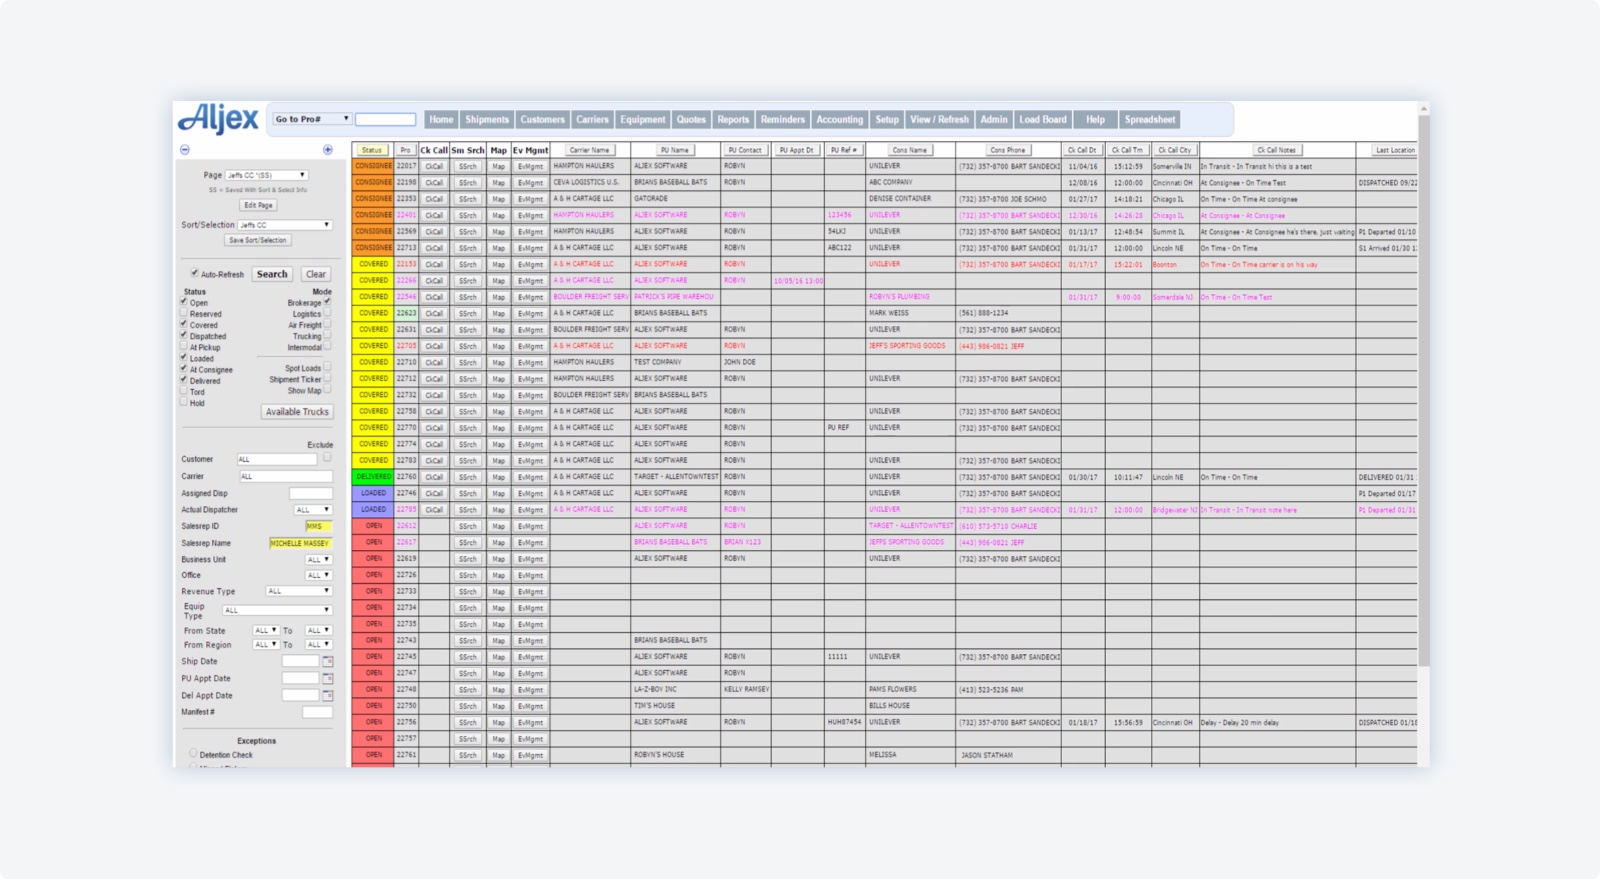Click the Assigned Disp input field
Image resolution: width=1600 pixels, height=879 pixels.
[311, 494]
